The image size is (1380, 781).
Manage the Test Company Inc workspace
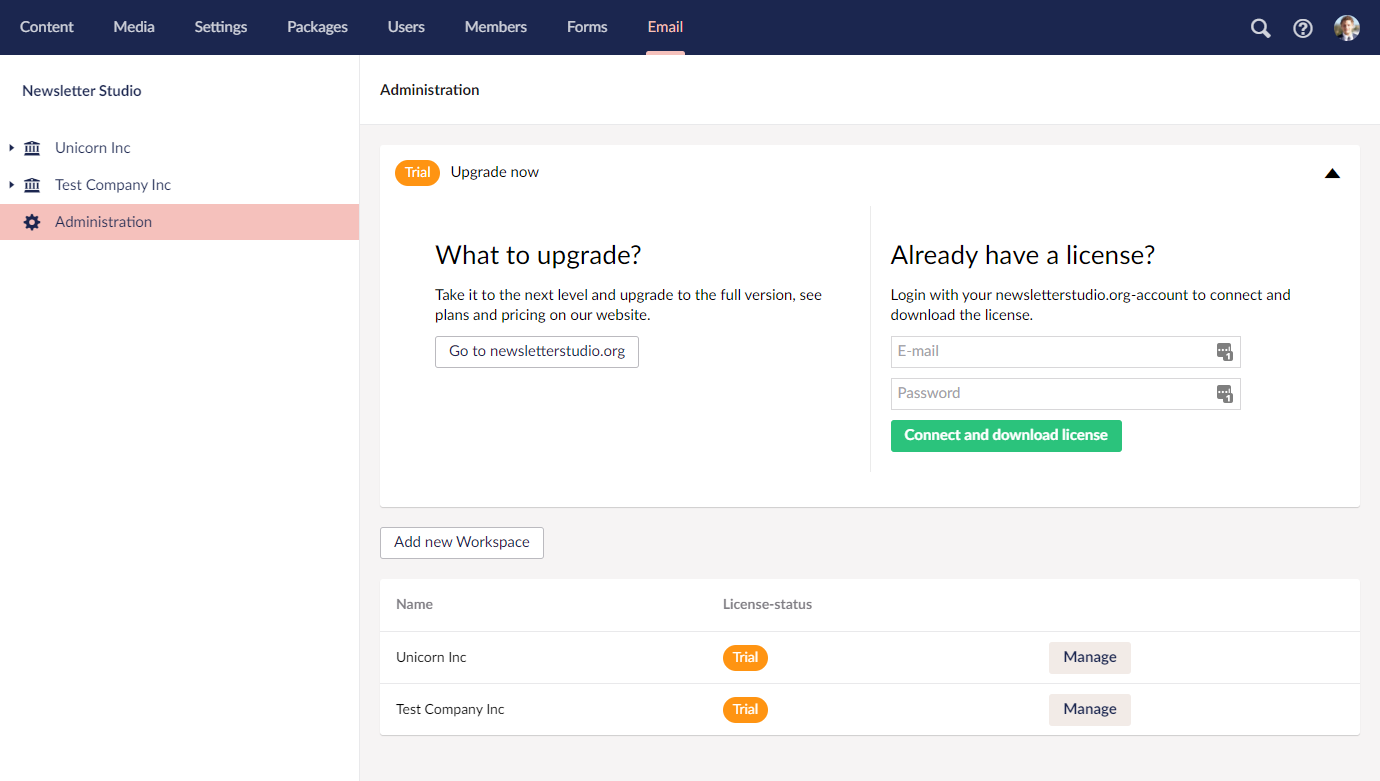(x=1090, y=710)
